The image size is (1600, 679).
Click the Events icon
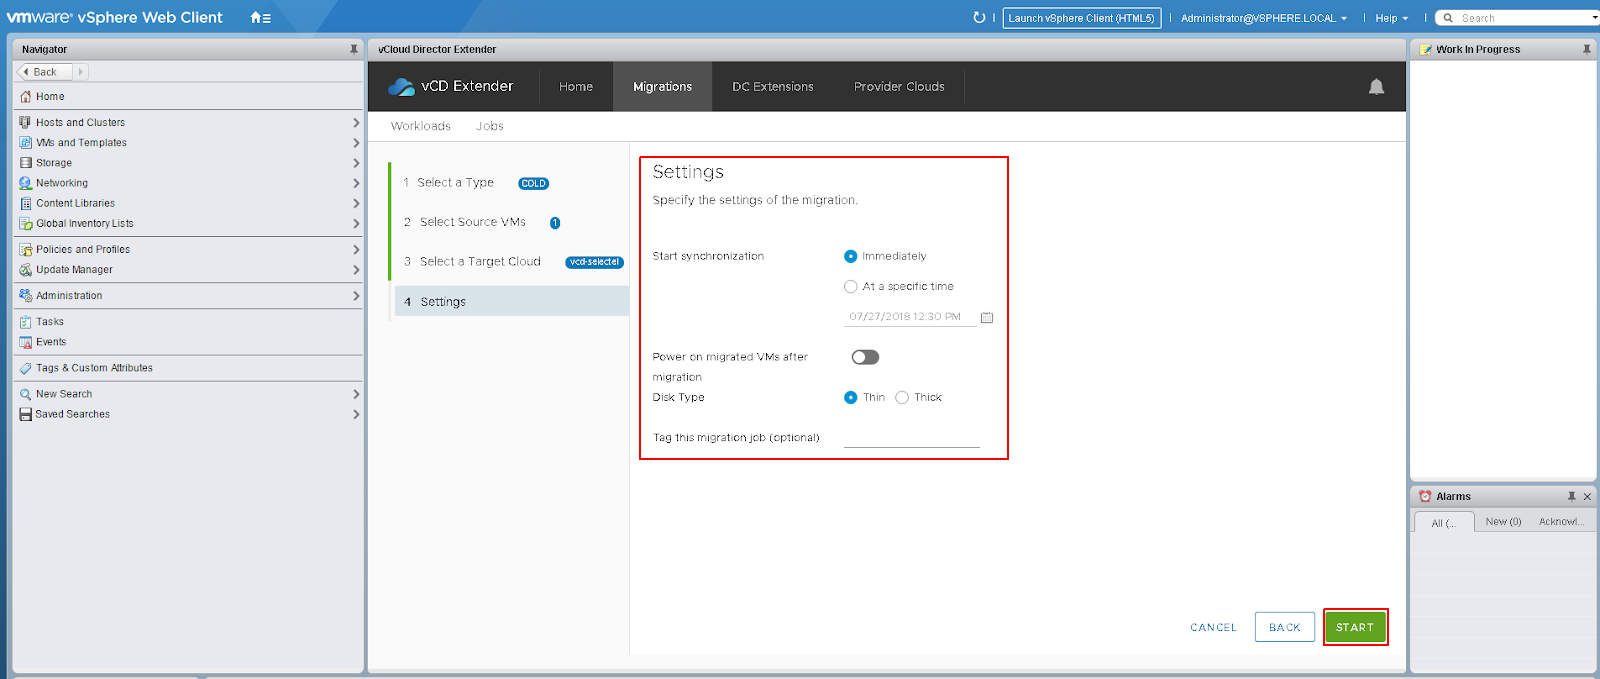pos(26,342)
